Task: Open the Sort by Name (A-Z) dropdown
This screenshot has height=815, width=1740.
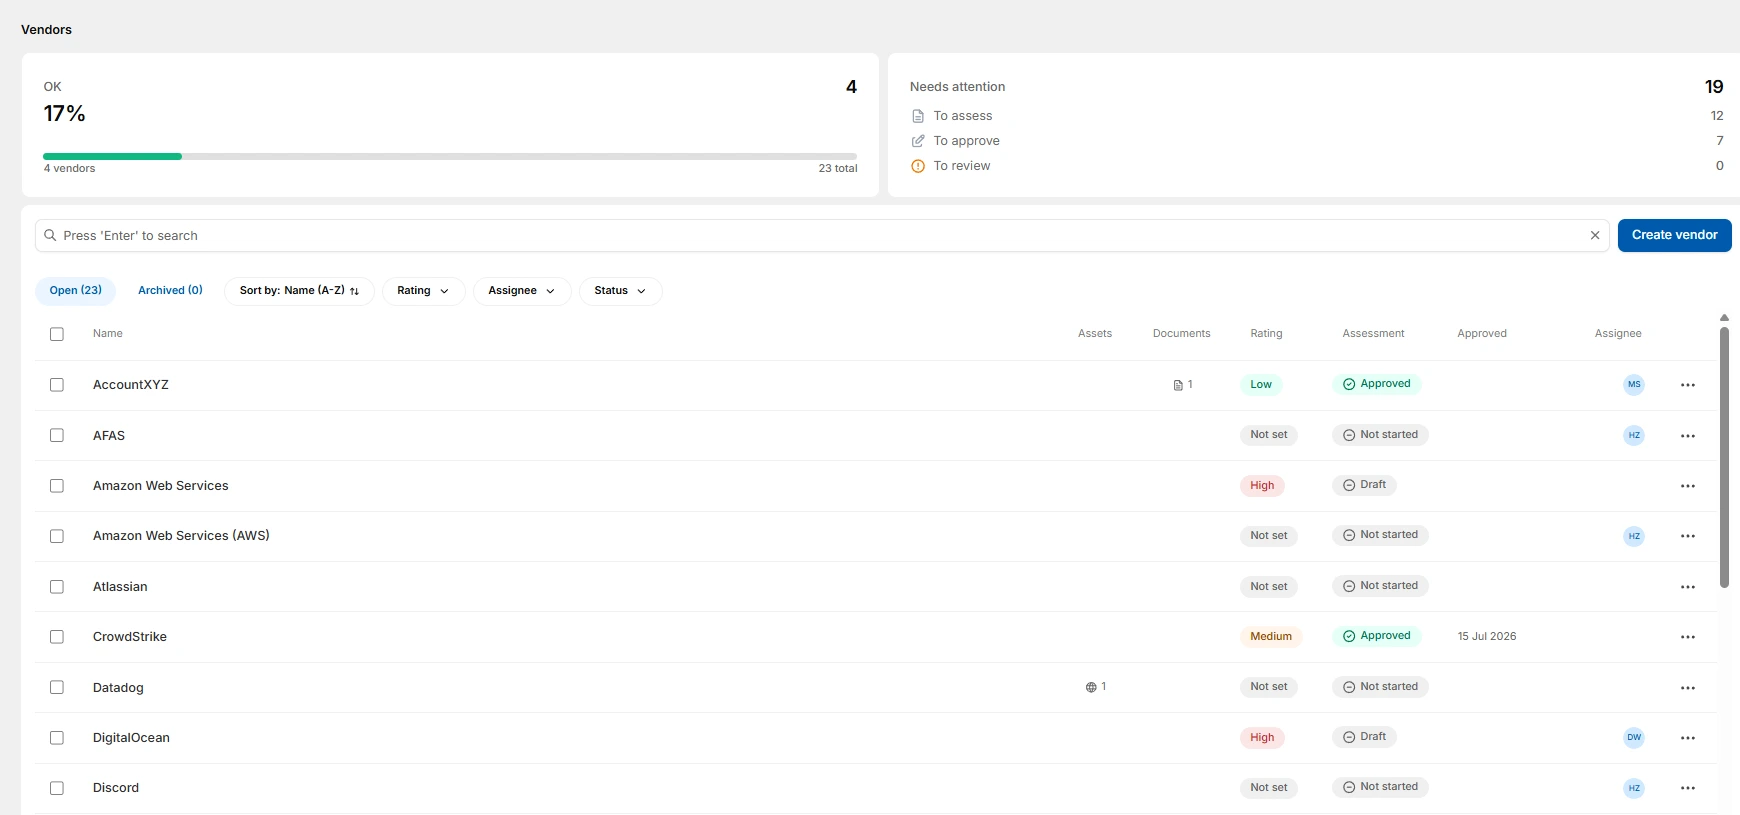Action: (x=299, y=291)
